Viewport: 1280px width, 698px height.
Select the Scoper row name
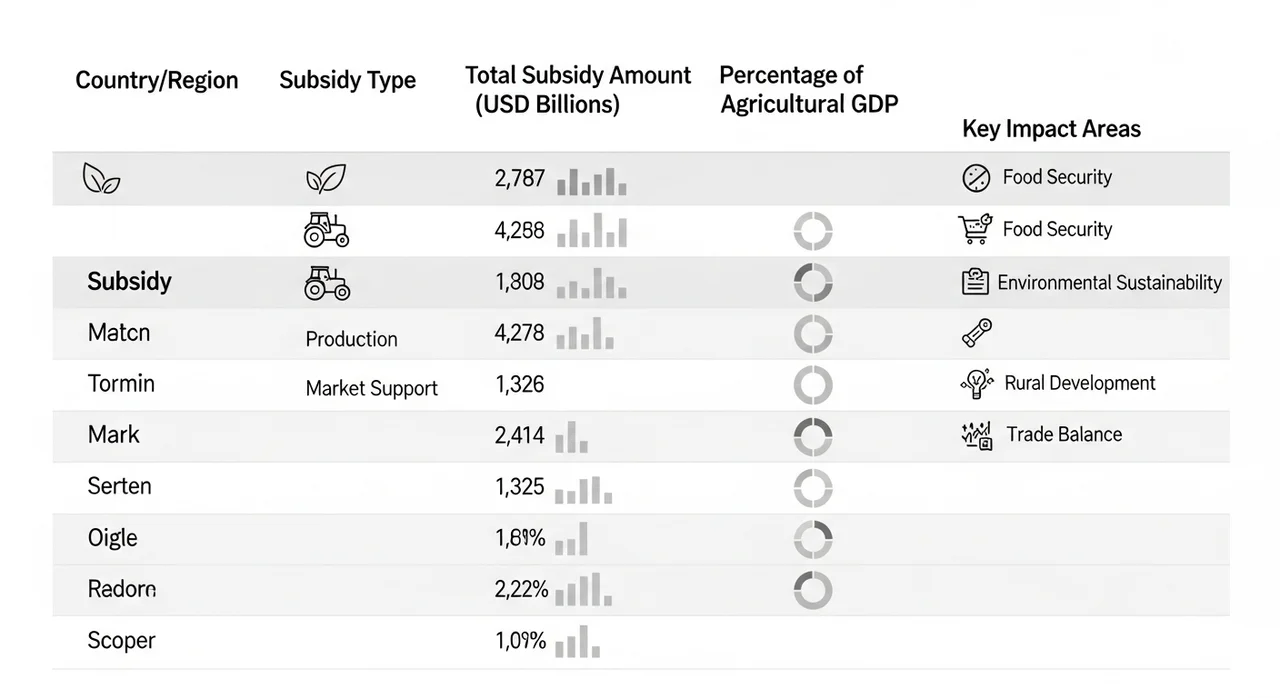coord(121,641)
